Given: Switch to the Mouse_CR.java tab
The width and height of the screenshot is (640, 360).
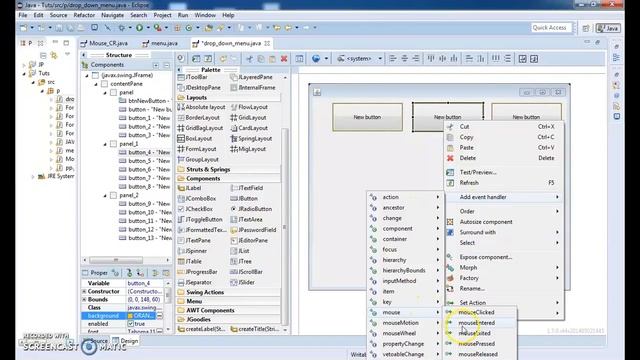Looking at the screenshot, I should pyautogui.click(x=104, y=43).
